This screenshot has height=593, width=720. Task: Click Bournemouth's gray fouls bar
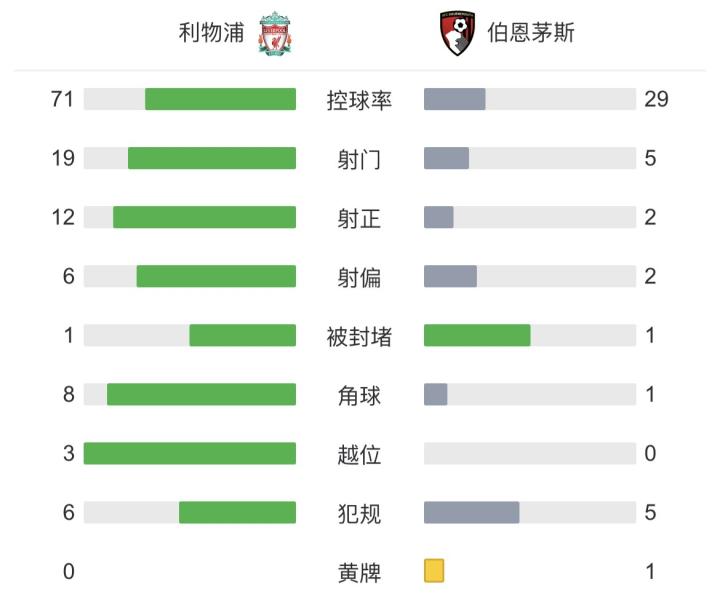coord(471,512)
